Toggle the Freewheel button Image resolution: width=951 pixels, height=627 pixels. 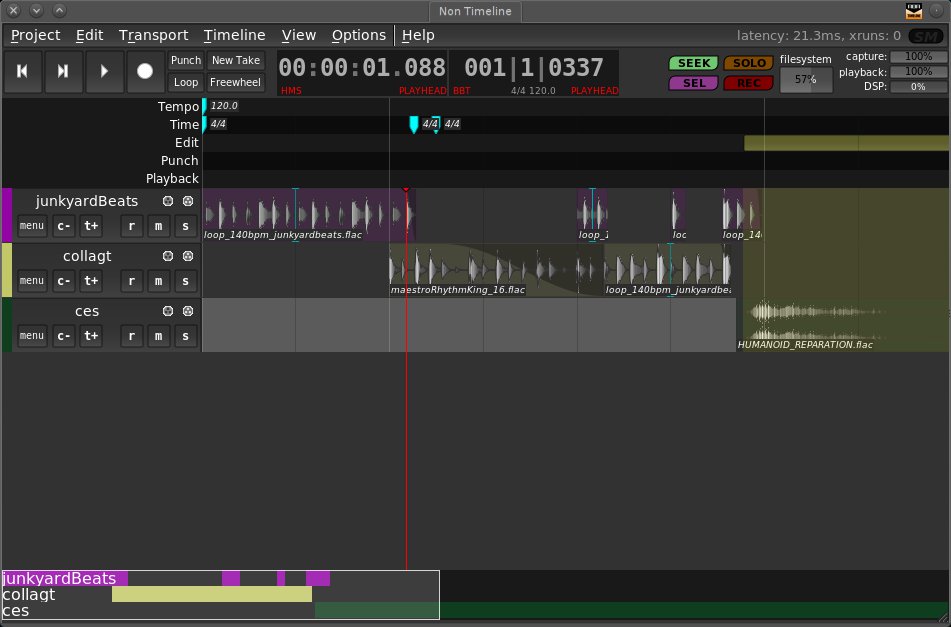coord(235,82)
